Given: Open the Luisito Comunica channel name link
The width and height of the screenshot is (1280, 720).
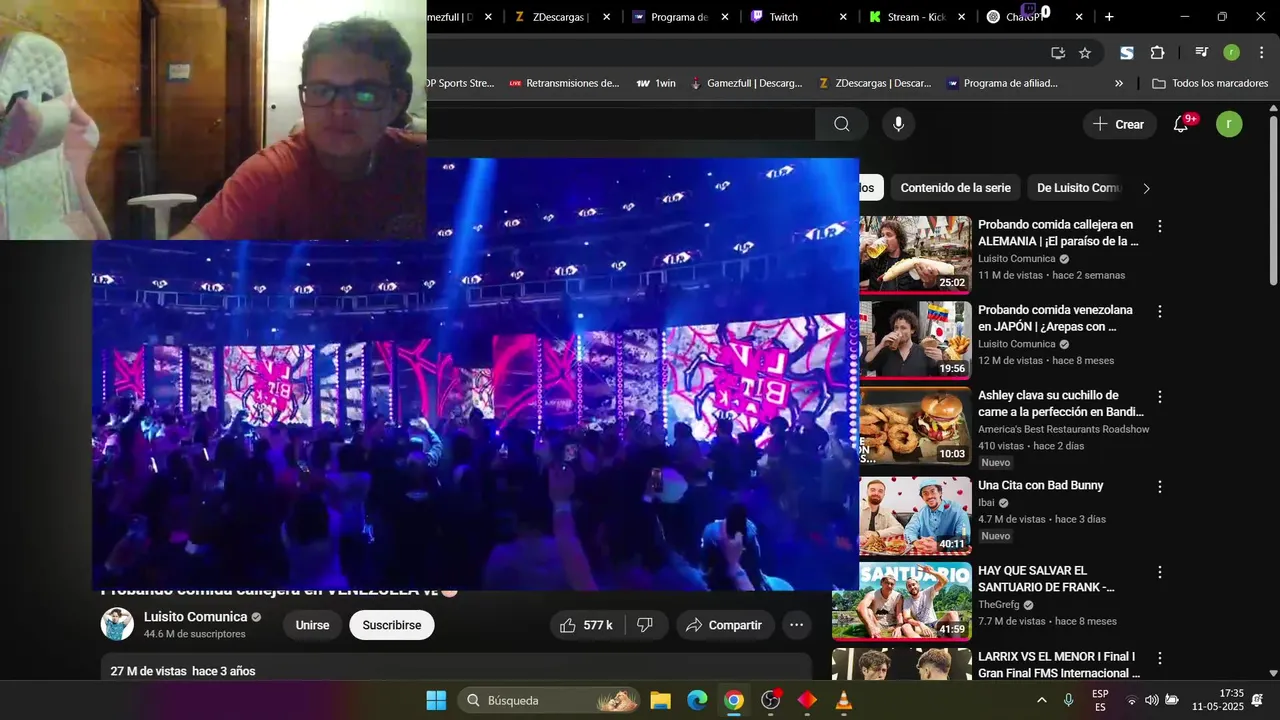Looking at the screenshot, I should pyautogui.click(x=195, y=617).
